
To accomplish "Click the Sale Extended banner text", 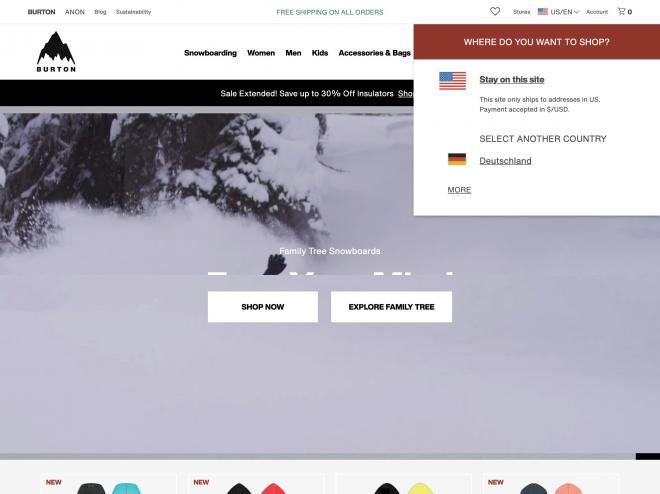I will (x=307, y=93).
